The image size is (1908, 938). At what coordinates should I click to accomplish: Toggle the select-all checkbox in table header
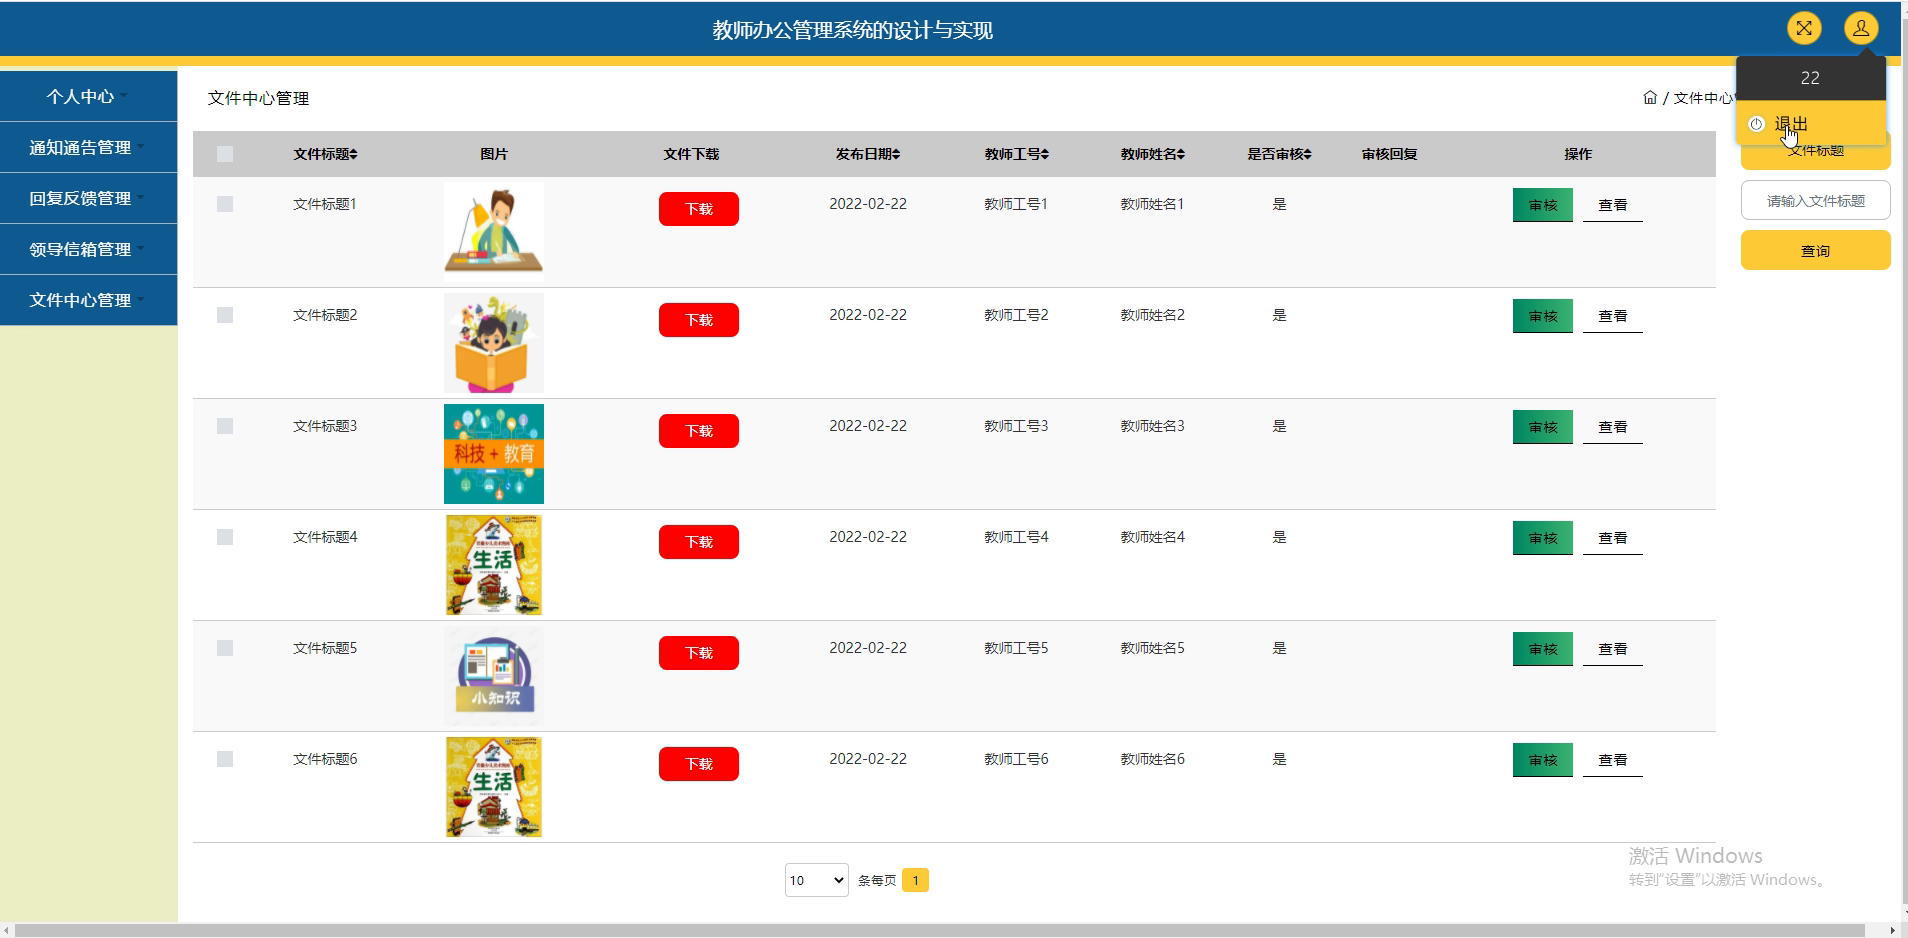pos(225,154)
